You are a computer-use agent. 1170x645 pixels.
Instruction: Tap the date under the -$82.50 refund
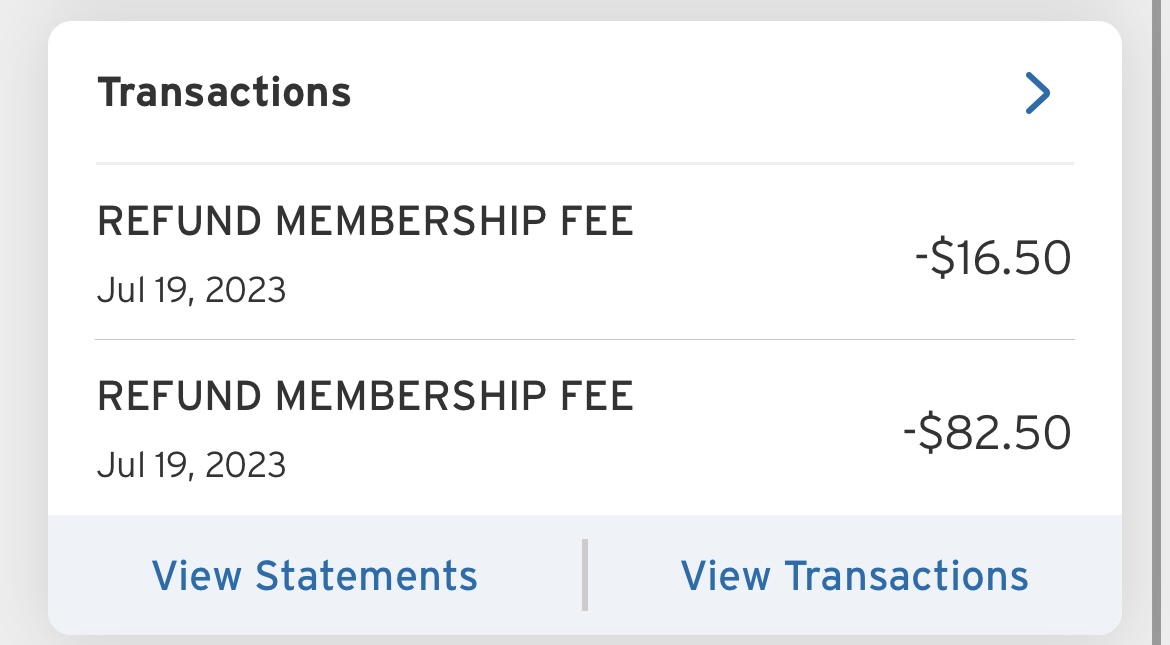click(191, 465)
